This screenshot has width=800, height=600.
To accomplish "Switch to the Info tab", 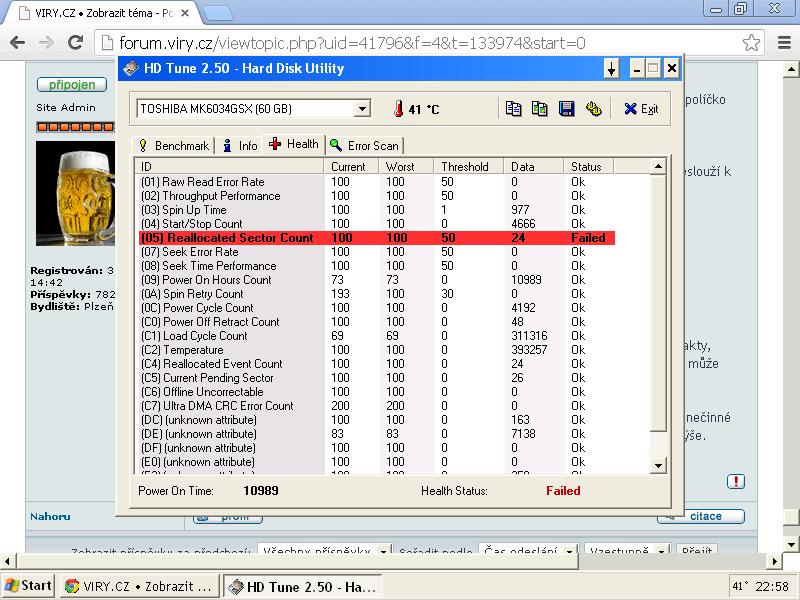I will click(x=240, y=146).
